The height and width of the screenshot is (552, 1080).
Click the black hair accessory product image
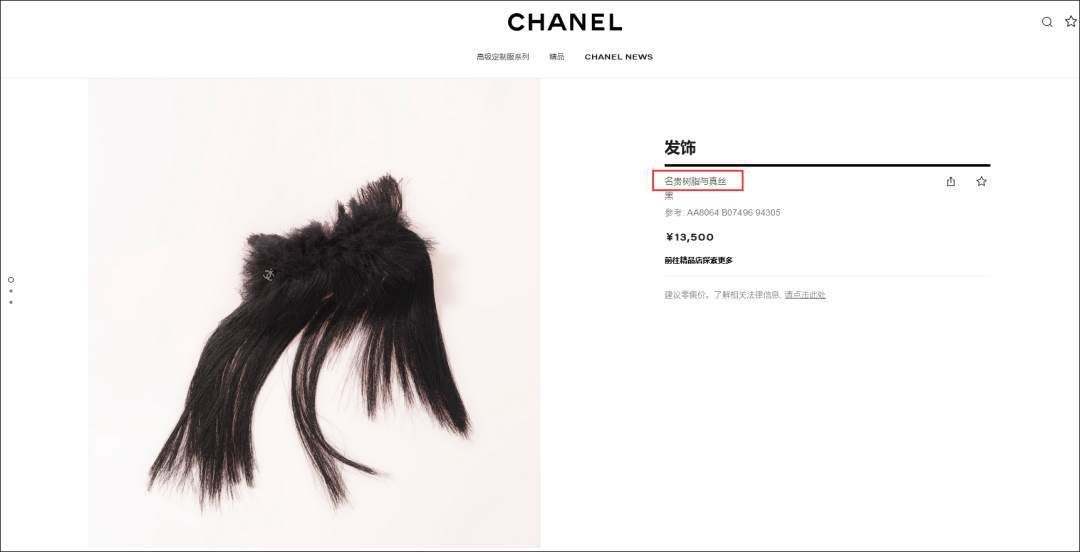coord(314,314)
